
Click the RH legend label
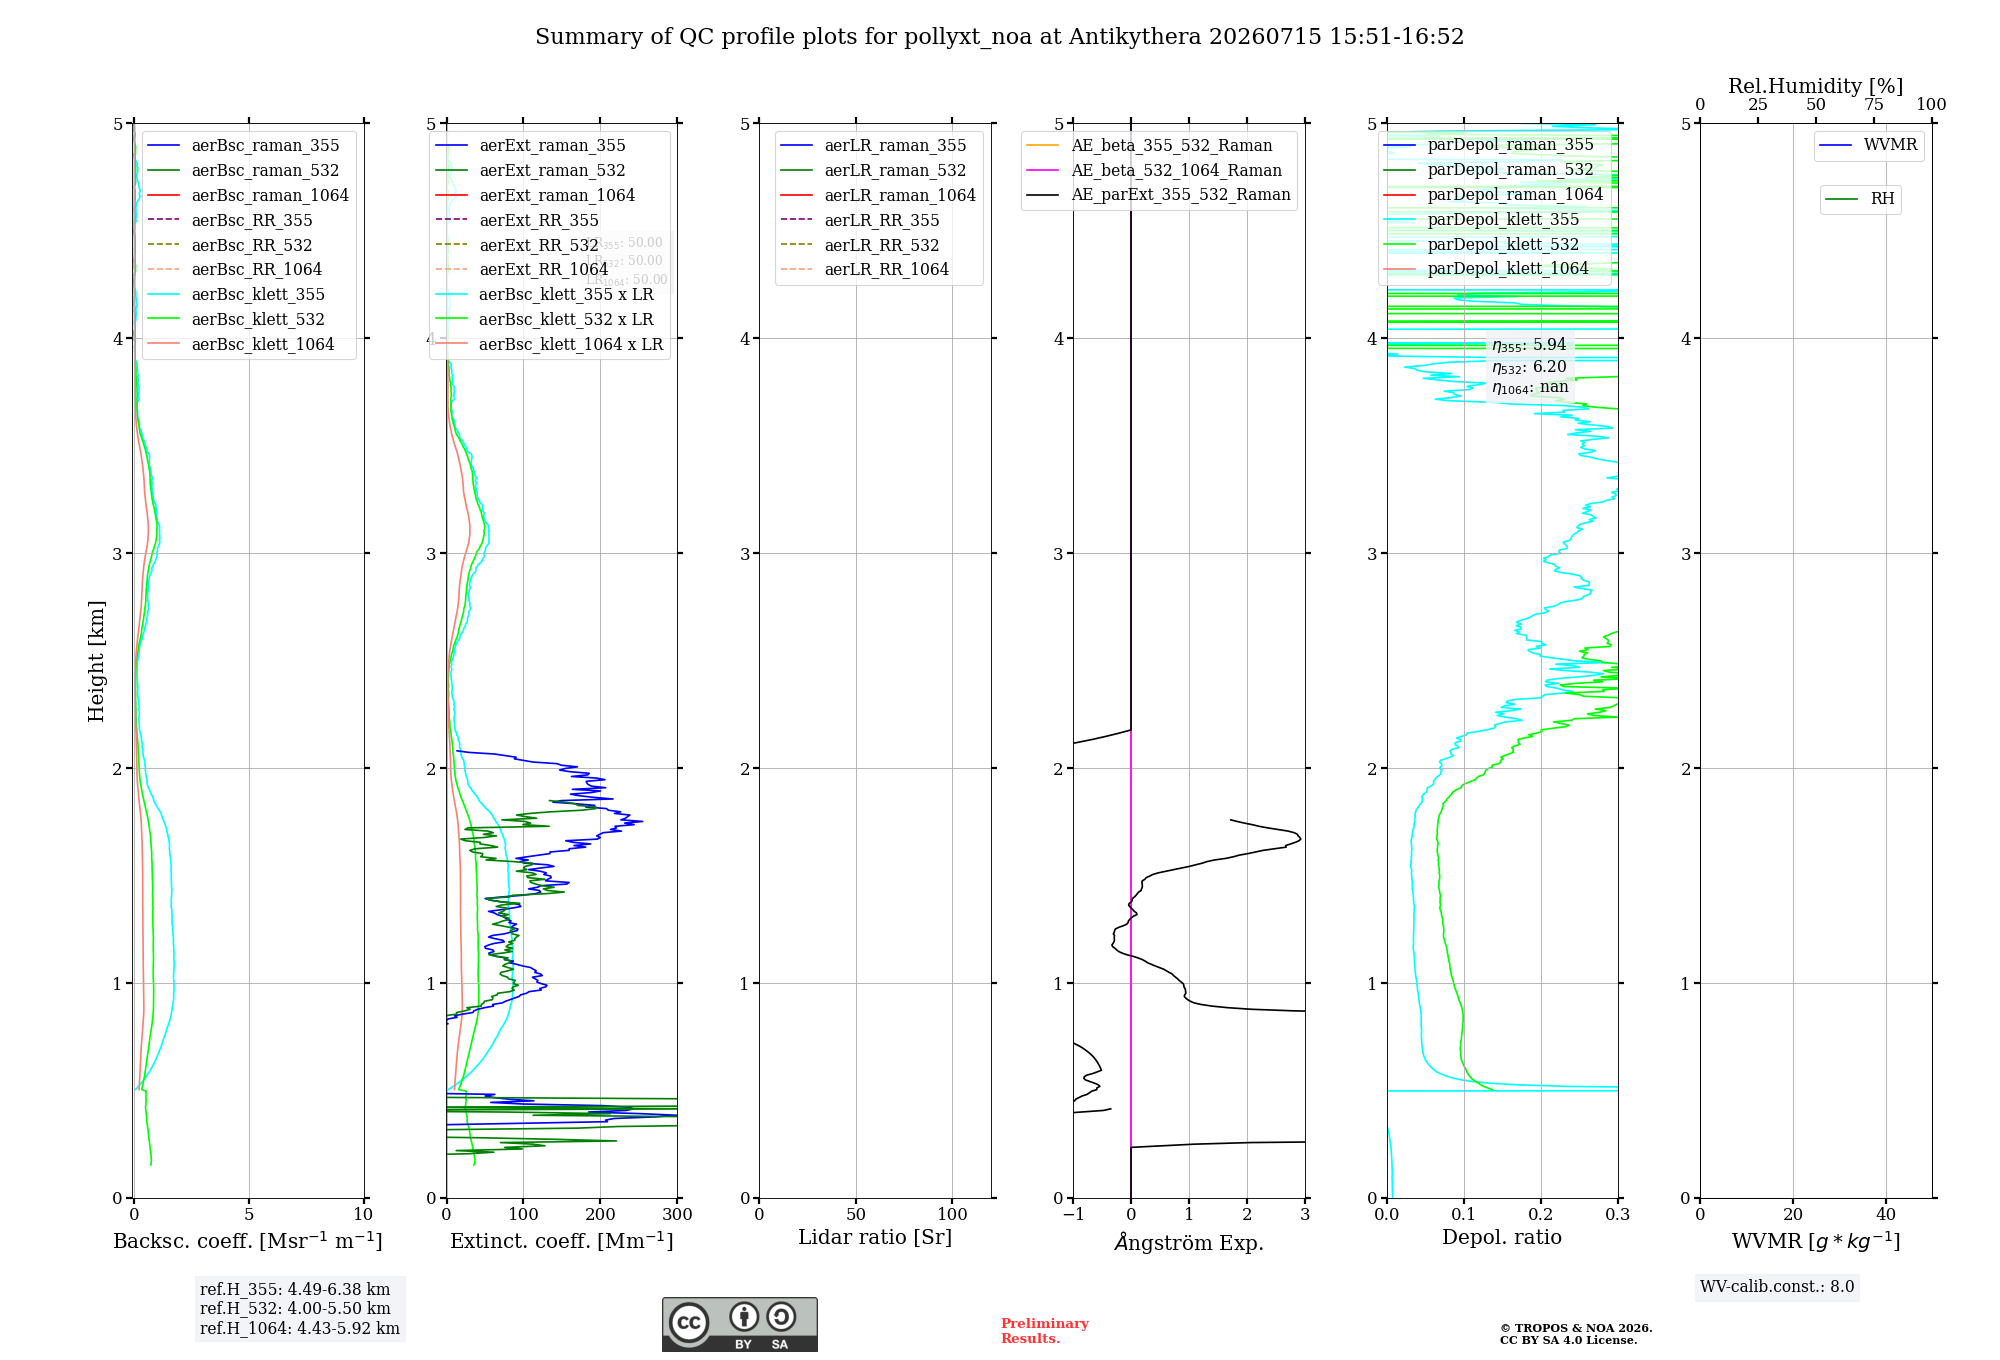1882,199
